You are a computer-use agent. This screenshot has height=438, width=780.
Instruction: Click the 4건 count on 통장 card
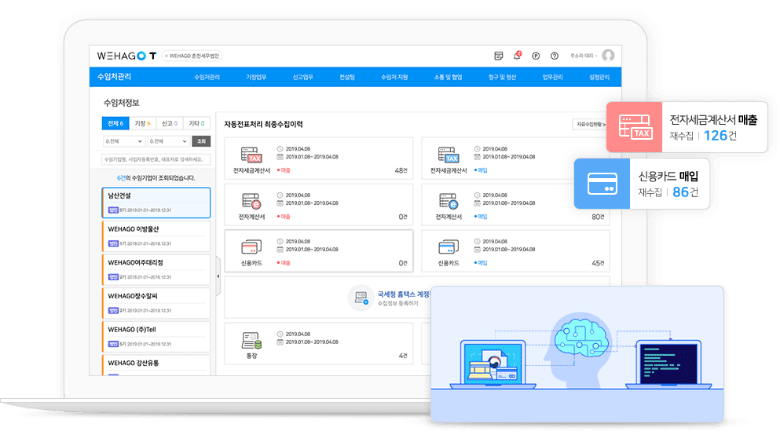(x=403, y=356)
